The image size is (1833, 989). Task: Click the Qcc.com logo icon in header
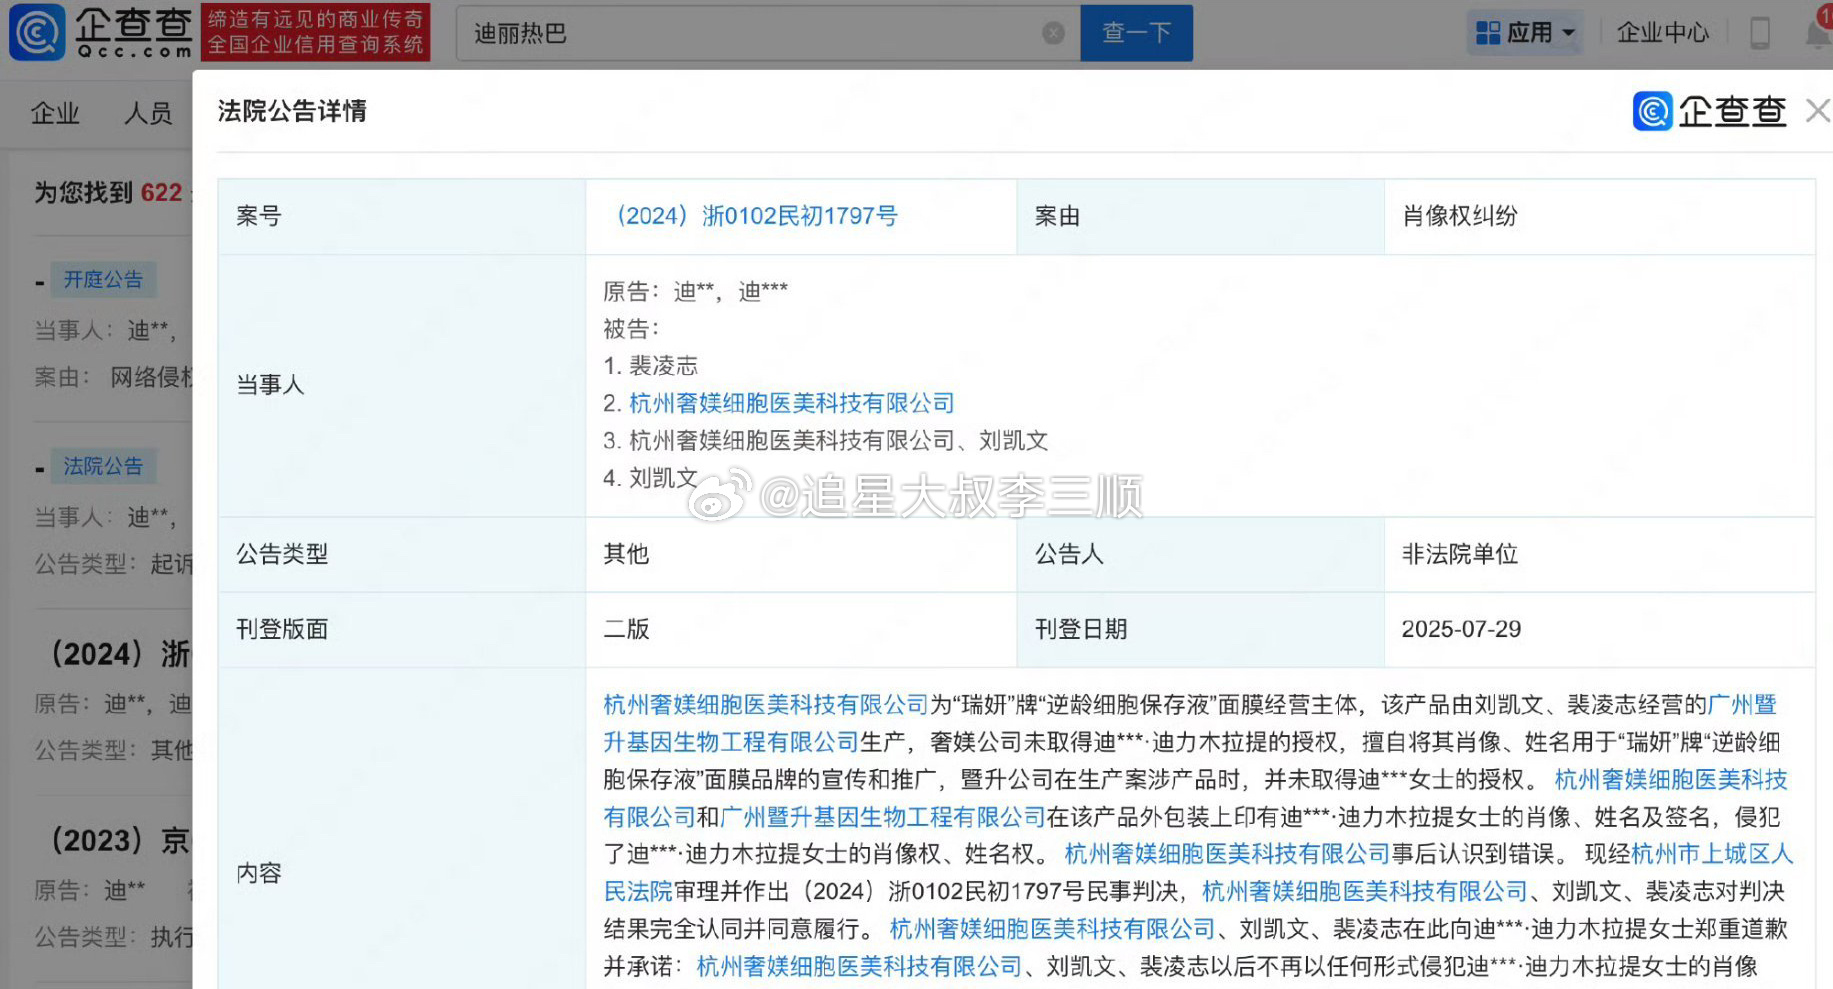point(38,32)
